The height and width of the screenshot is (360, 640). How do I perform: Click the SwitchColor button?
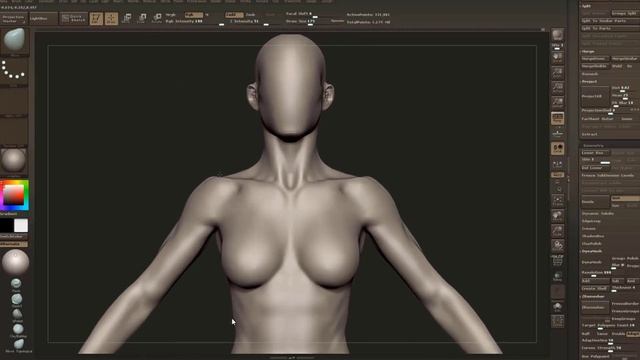13,237
